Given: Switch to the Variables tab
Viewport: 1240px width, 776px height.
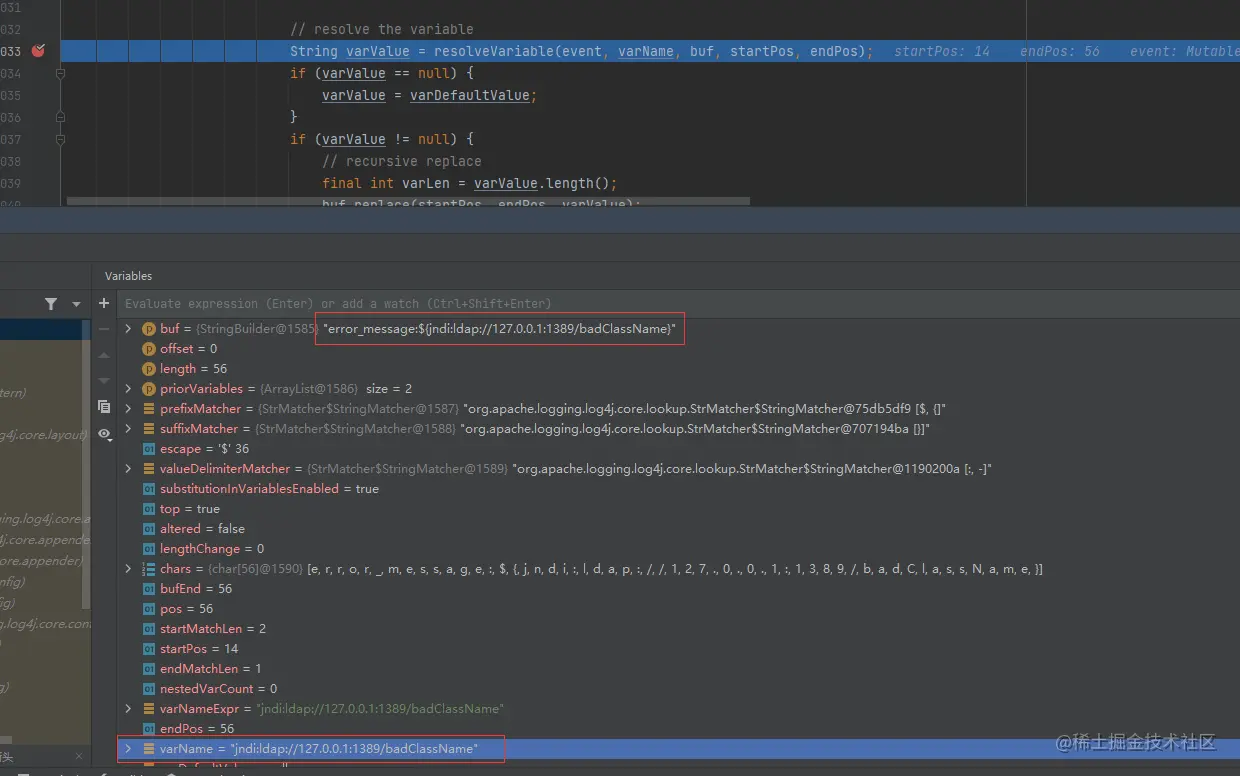Looking at the screenshot, I should pos(128,275).
